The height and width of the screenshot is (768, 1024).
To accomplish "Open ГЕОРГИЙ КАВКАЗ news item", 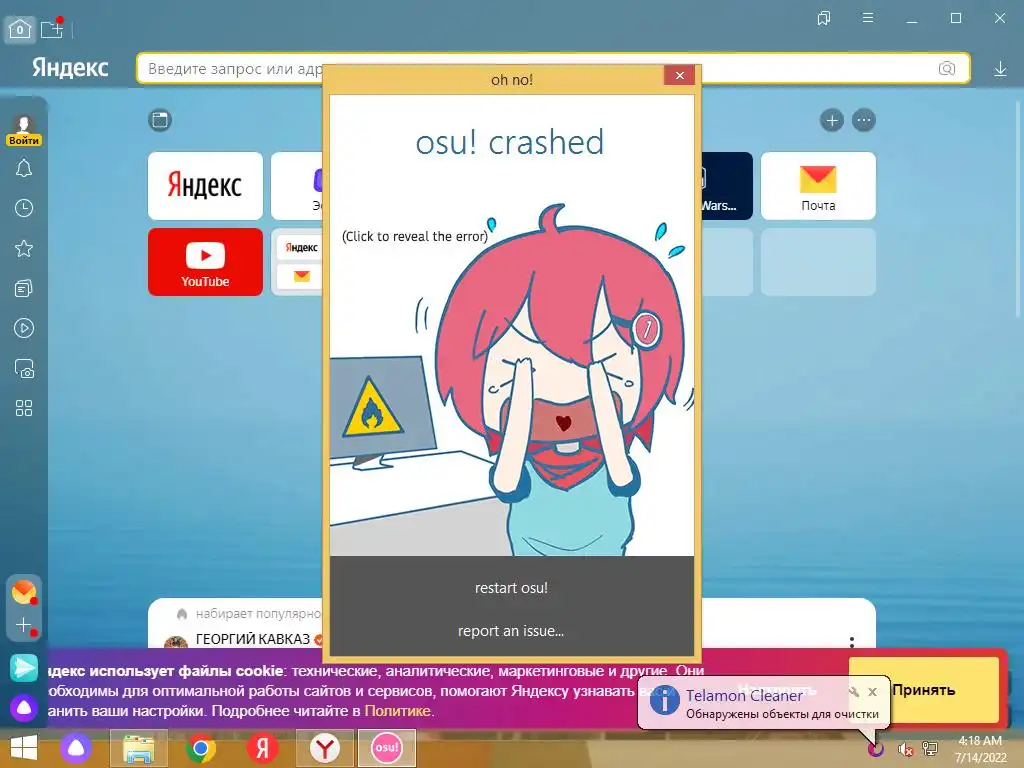I will tap(253, 639).
